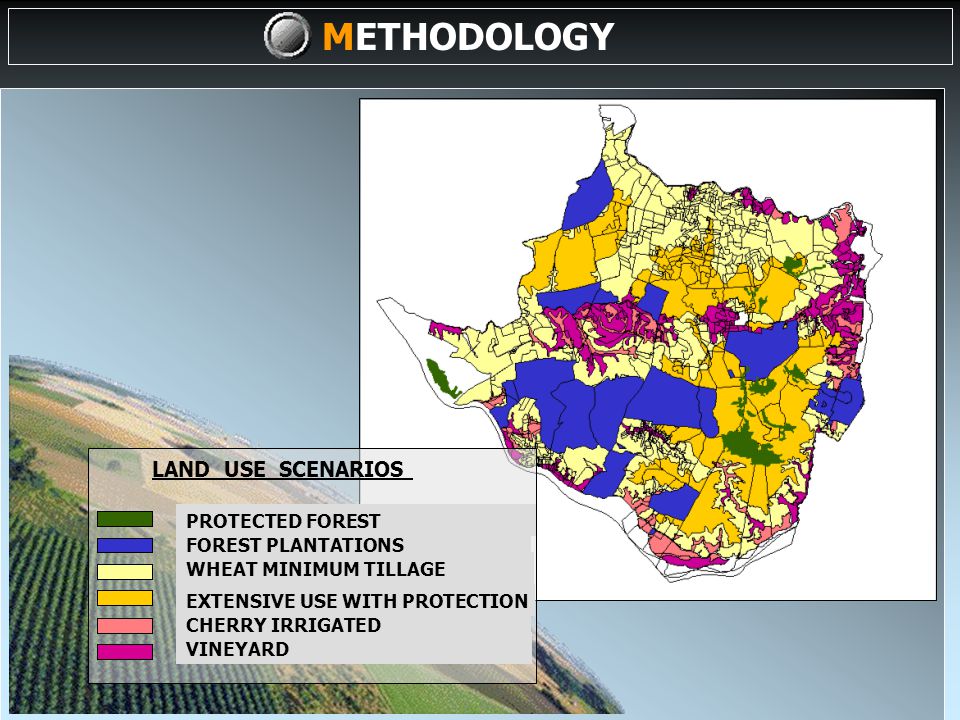Select the pale yellow Wheat Minimum Tillage swatch

tap(125, 572)
